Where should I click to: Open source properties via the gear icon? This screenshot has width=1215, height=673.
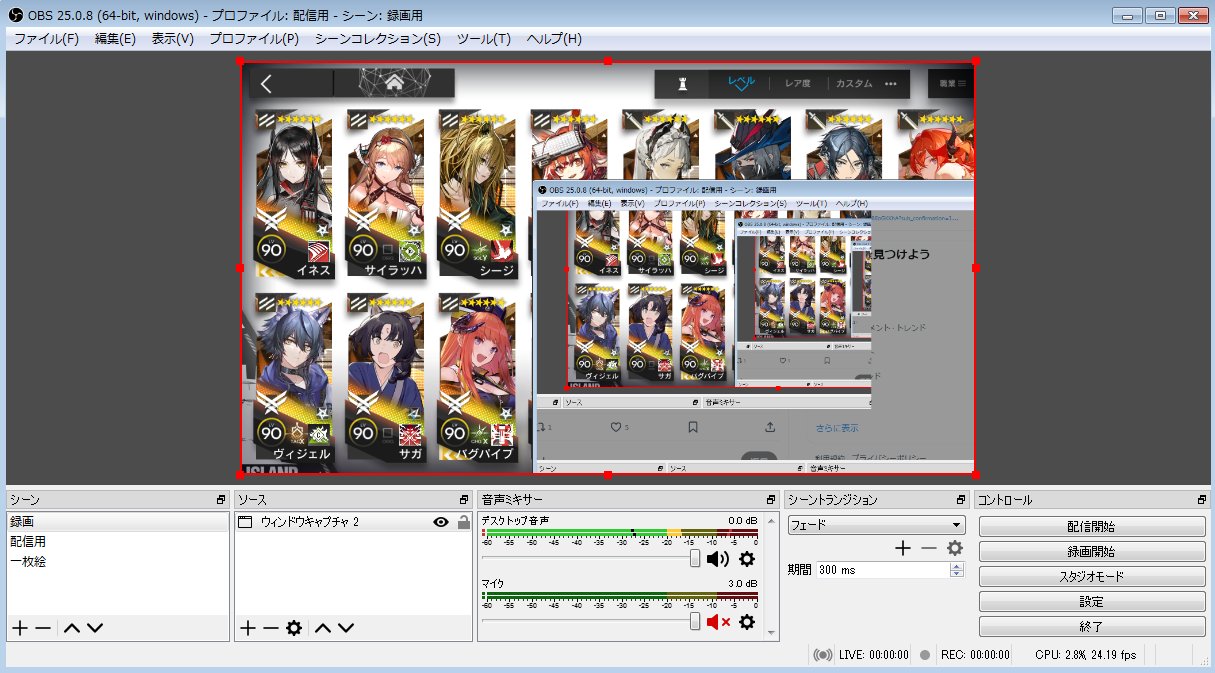pyautogui.click(x=293, y=628)
